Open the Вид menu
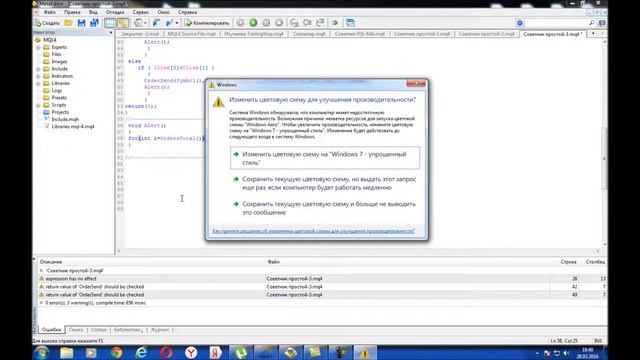The image size is (640, 360). tap(93, 12)
